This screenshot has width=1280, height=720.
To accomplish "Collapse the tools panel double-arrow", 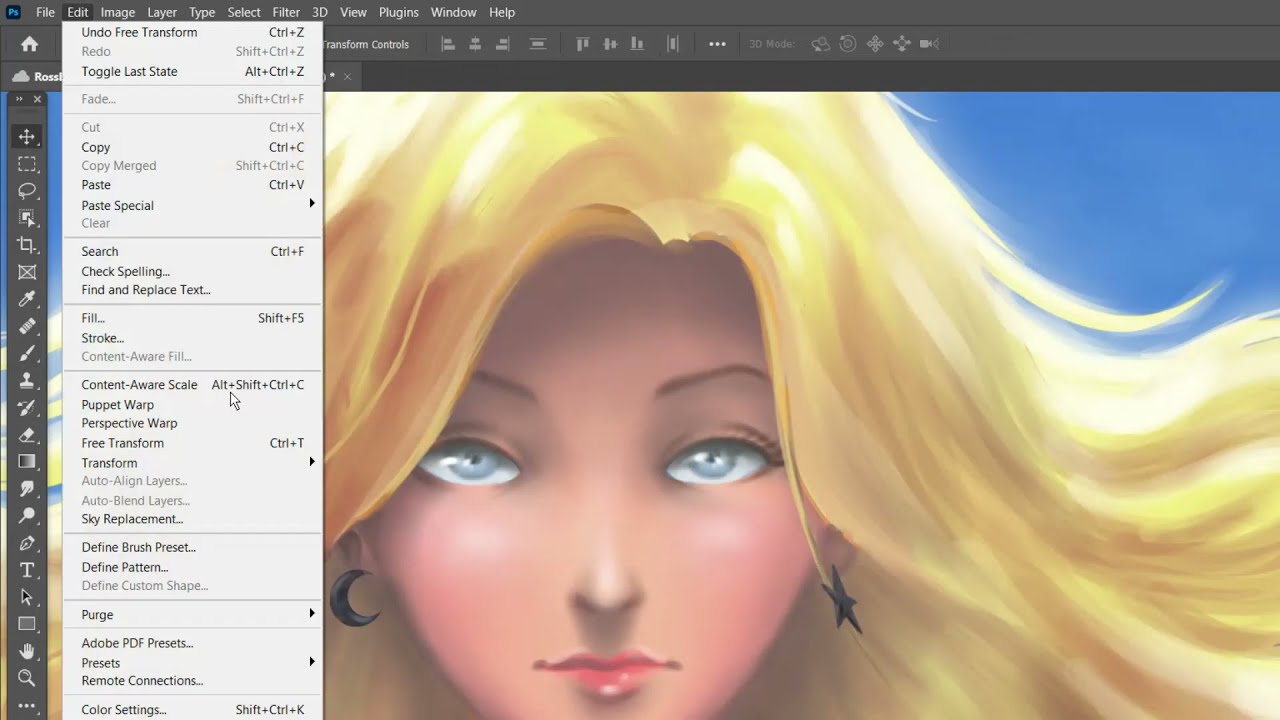I will [x=19, y=99].
